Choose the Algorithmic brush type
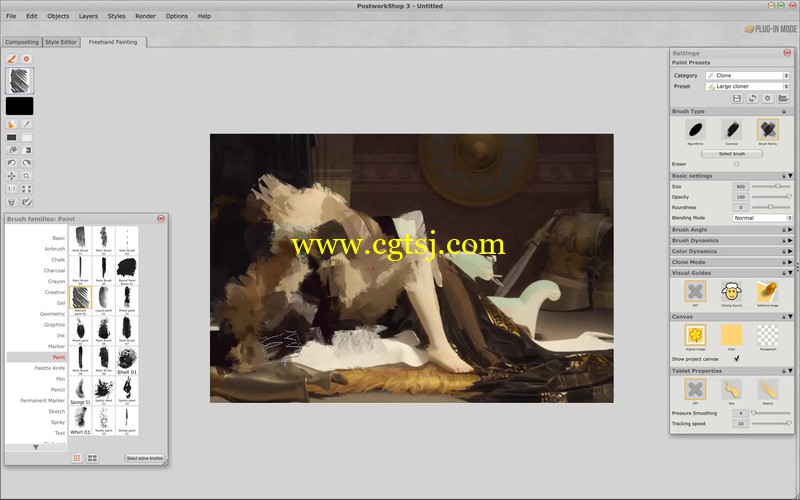 point(695,130)
